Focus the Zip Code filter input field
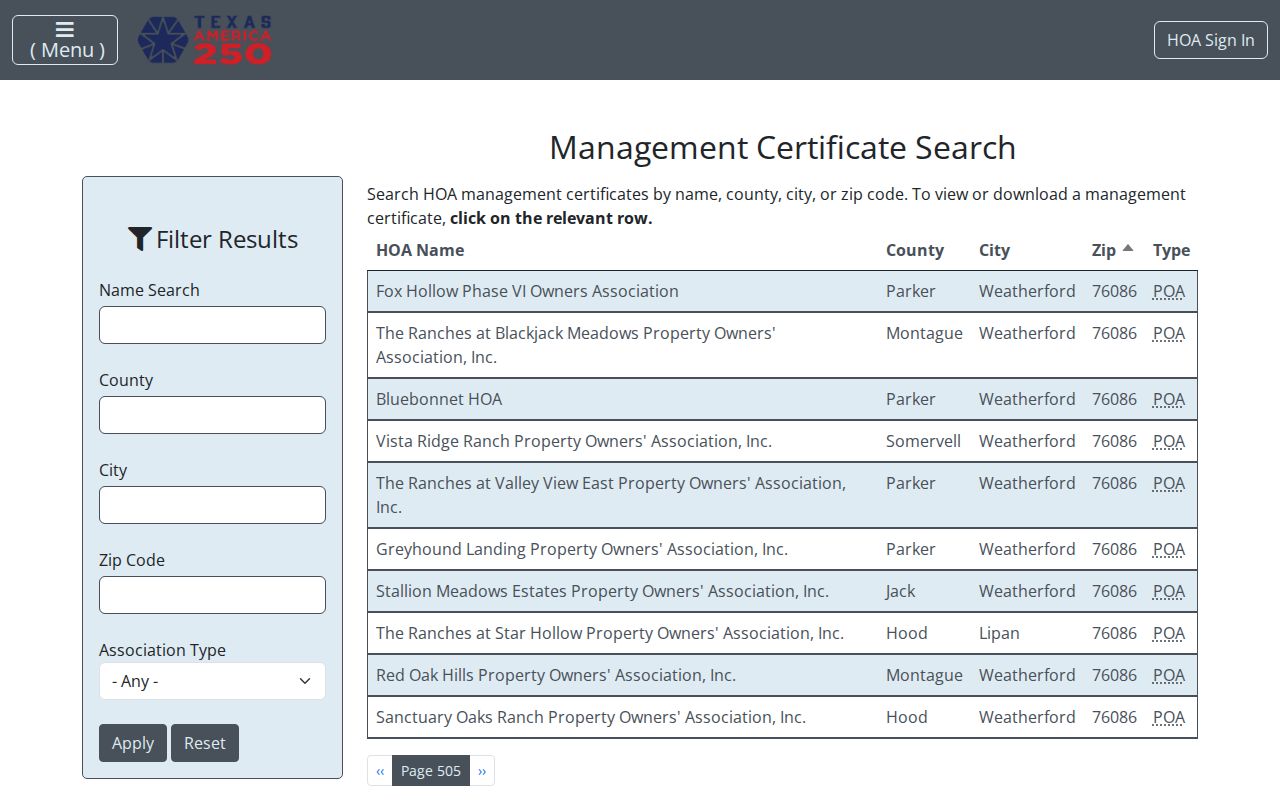The image size is (1280, 800). [x=212, y=595]
